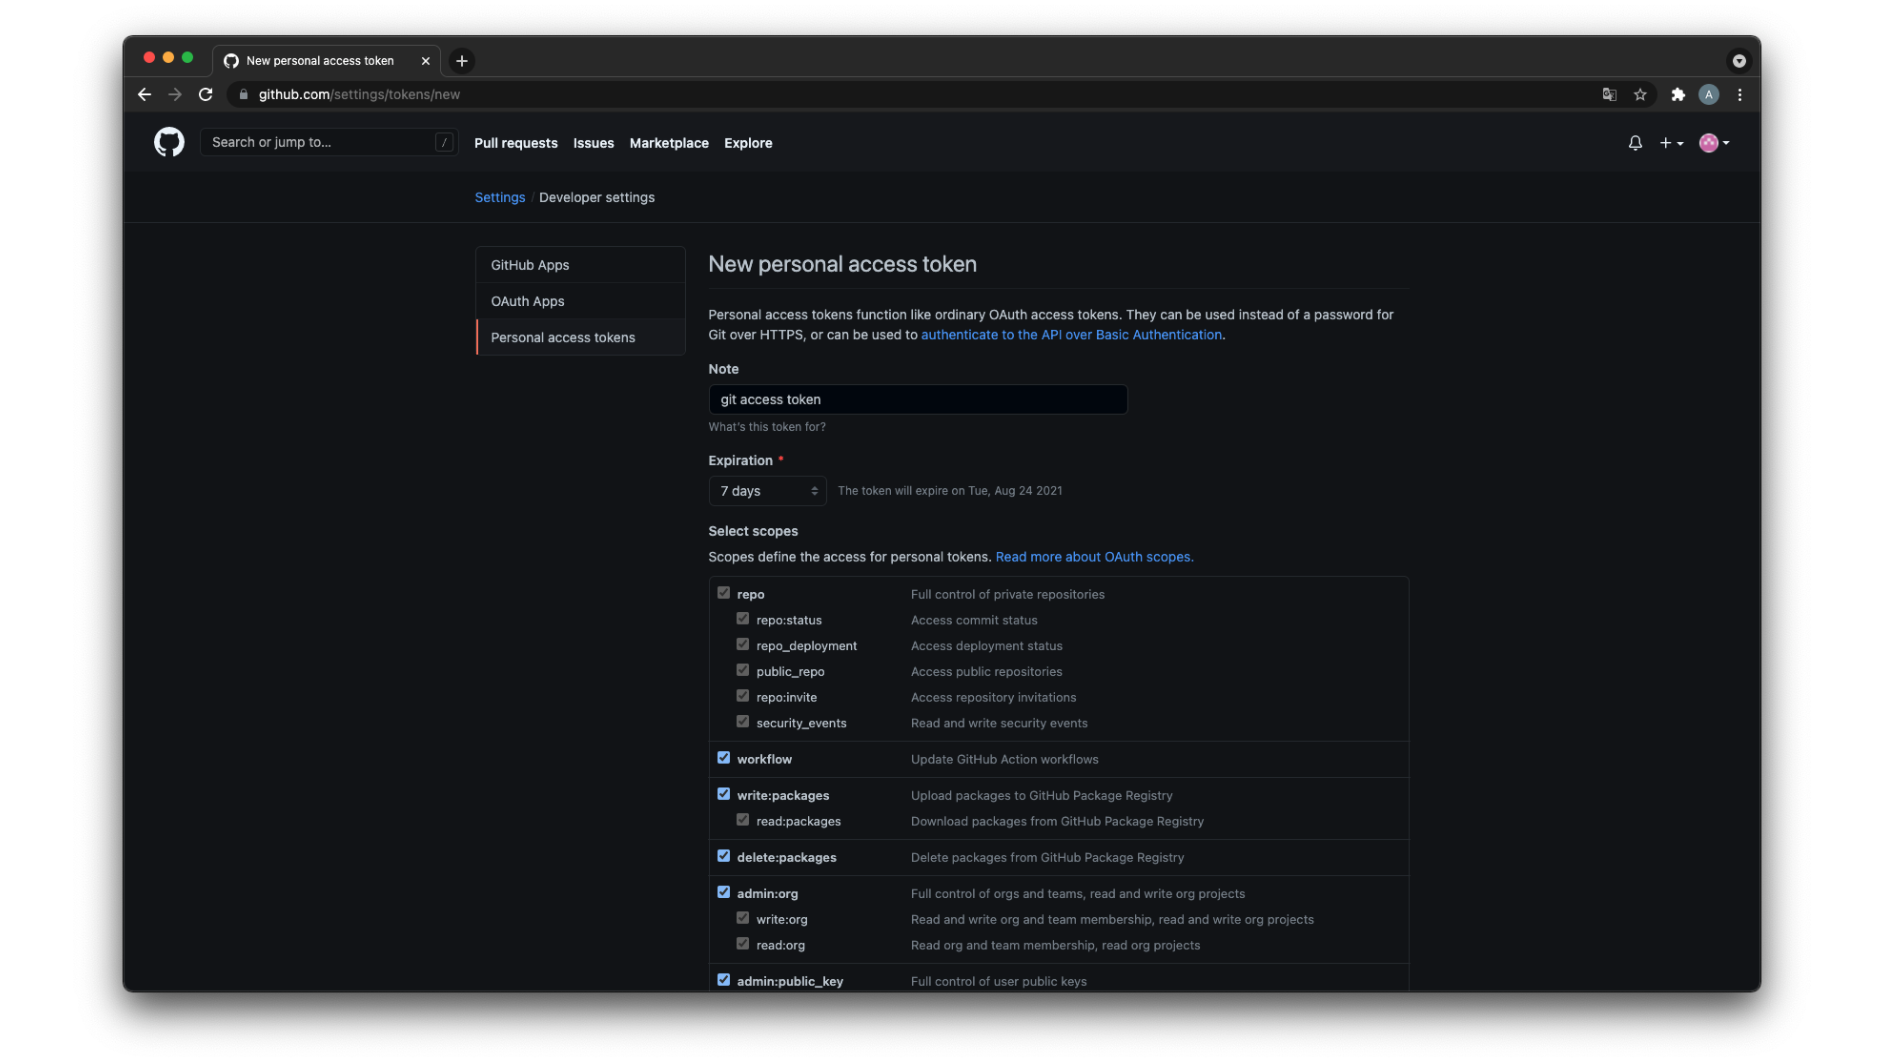Click 'Delete packages from GitHub Package Registry' text
Viewport: 1885px width, 1061px height.
tap(1047, 857)
